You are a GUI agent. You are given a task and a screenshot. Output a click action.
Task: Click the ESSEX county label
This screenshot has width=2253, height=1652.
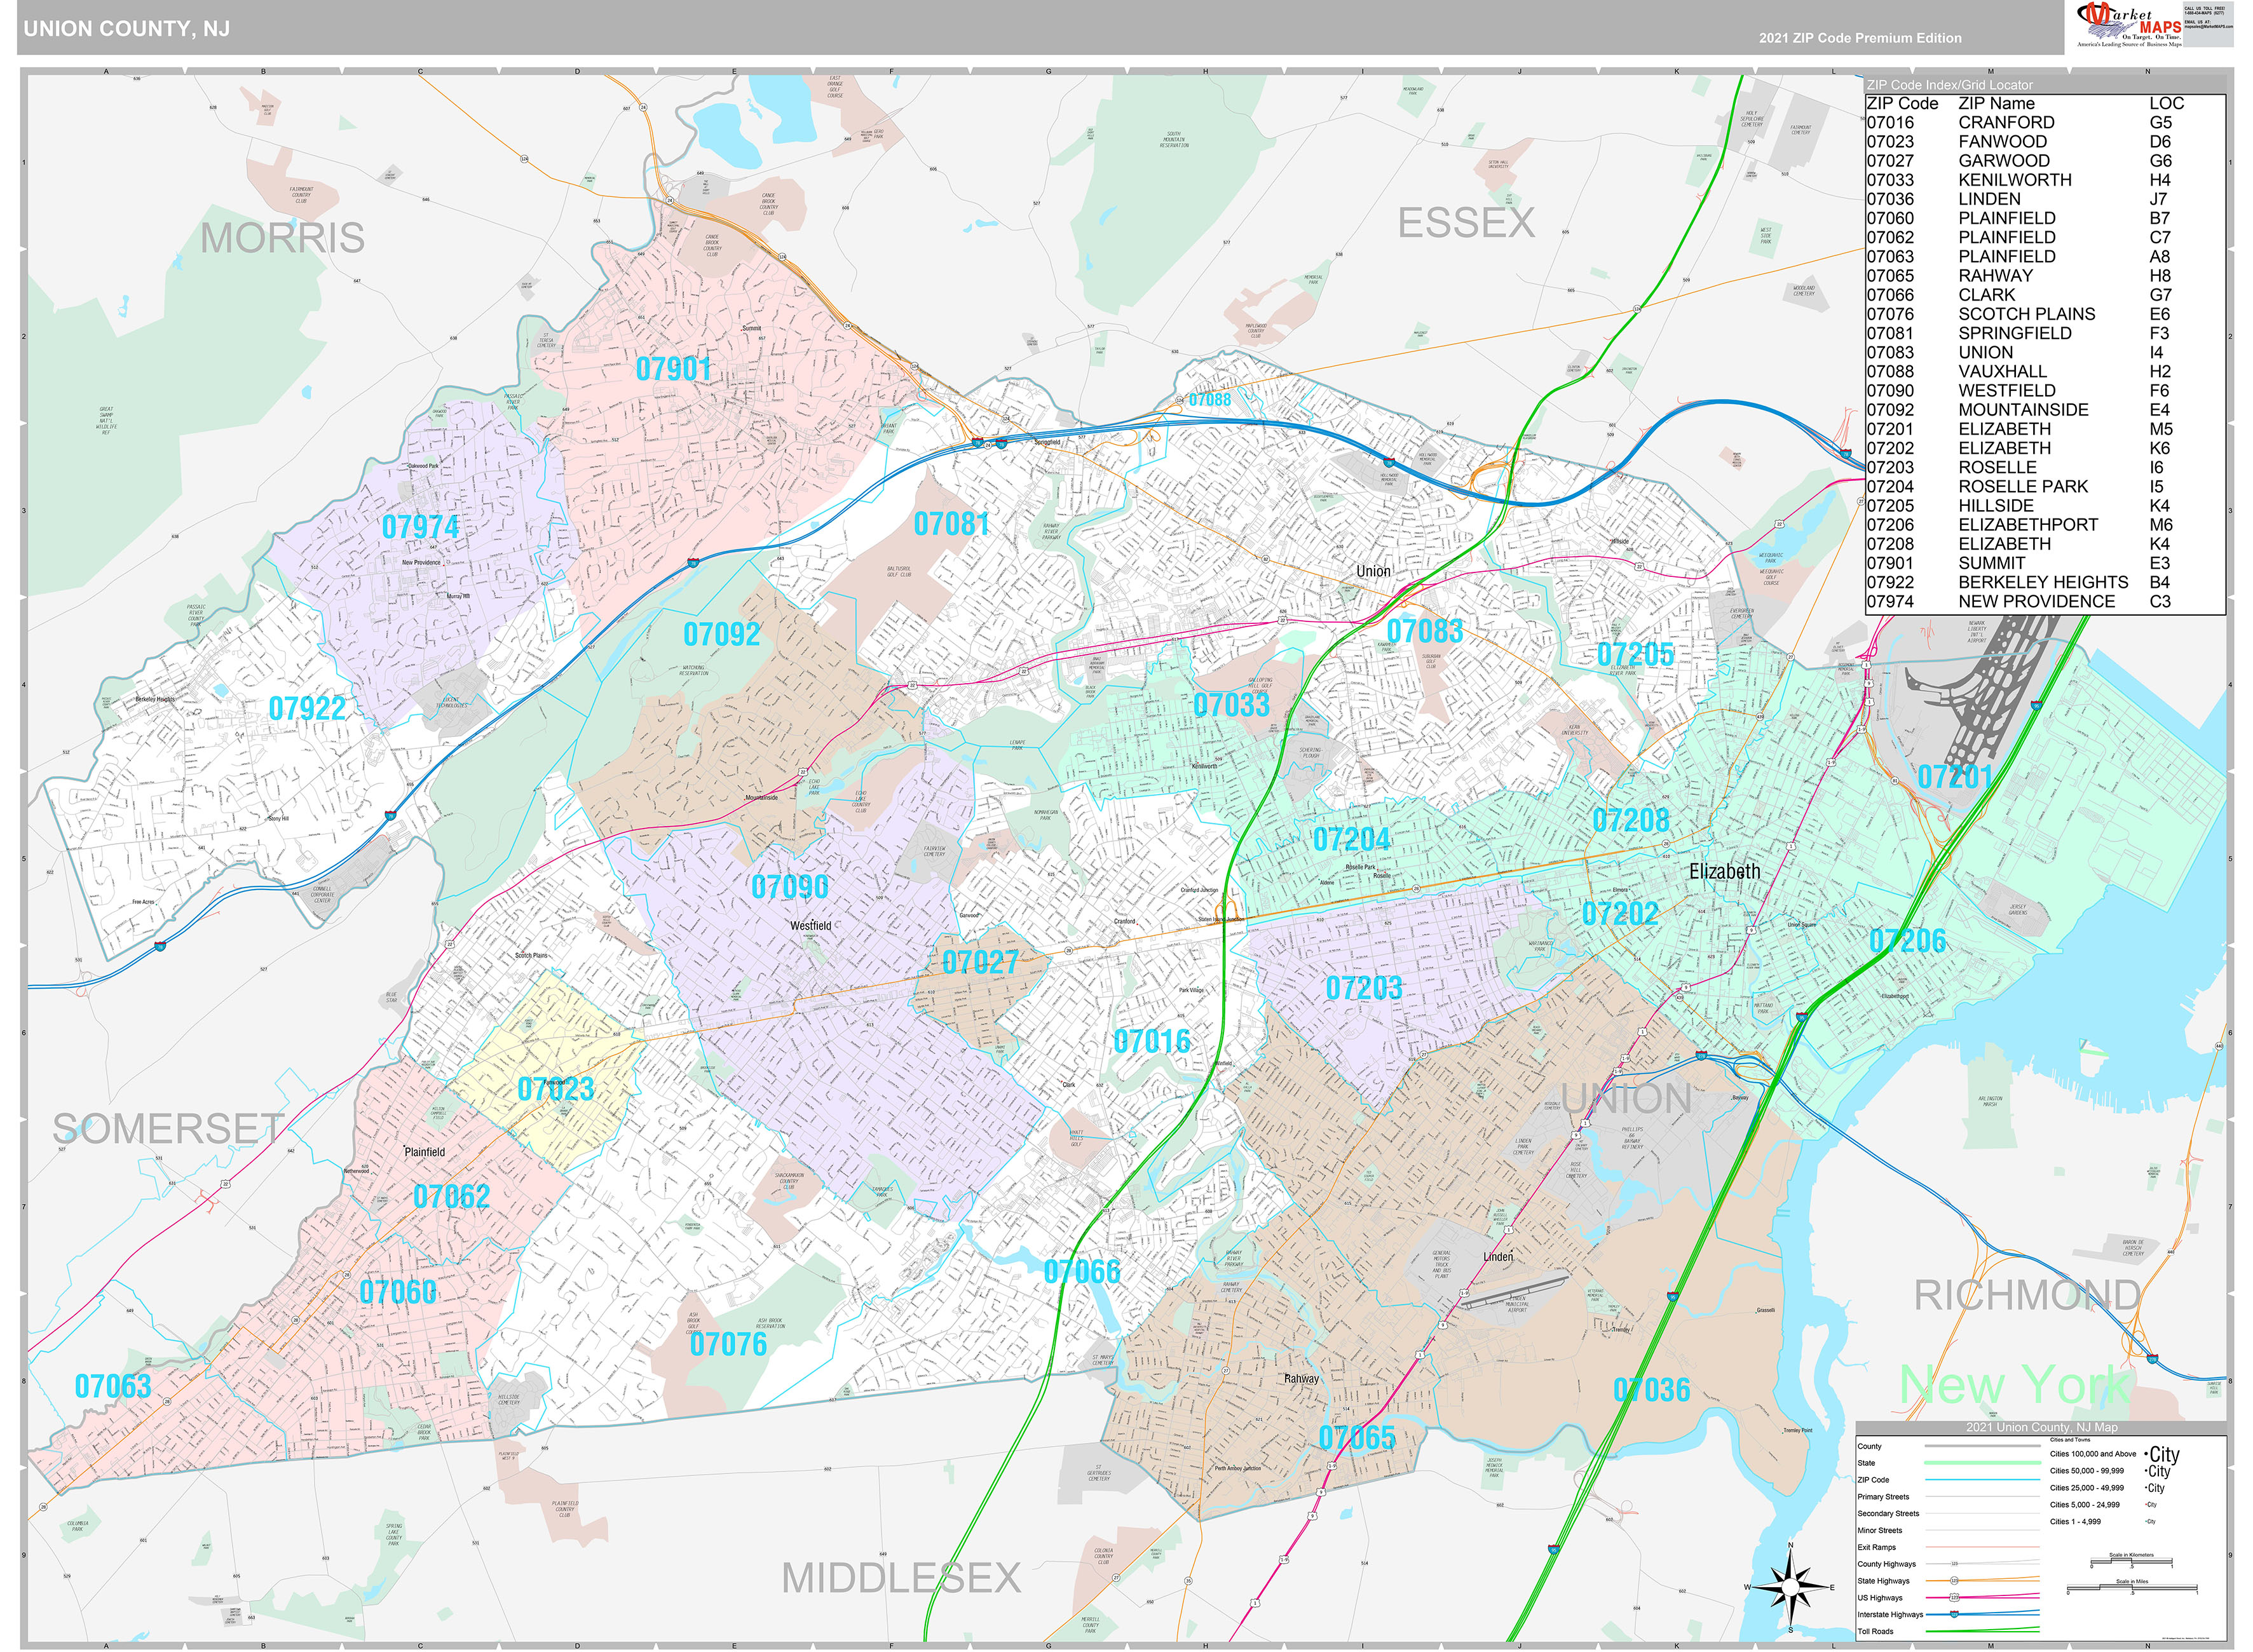(1466, 223)
